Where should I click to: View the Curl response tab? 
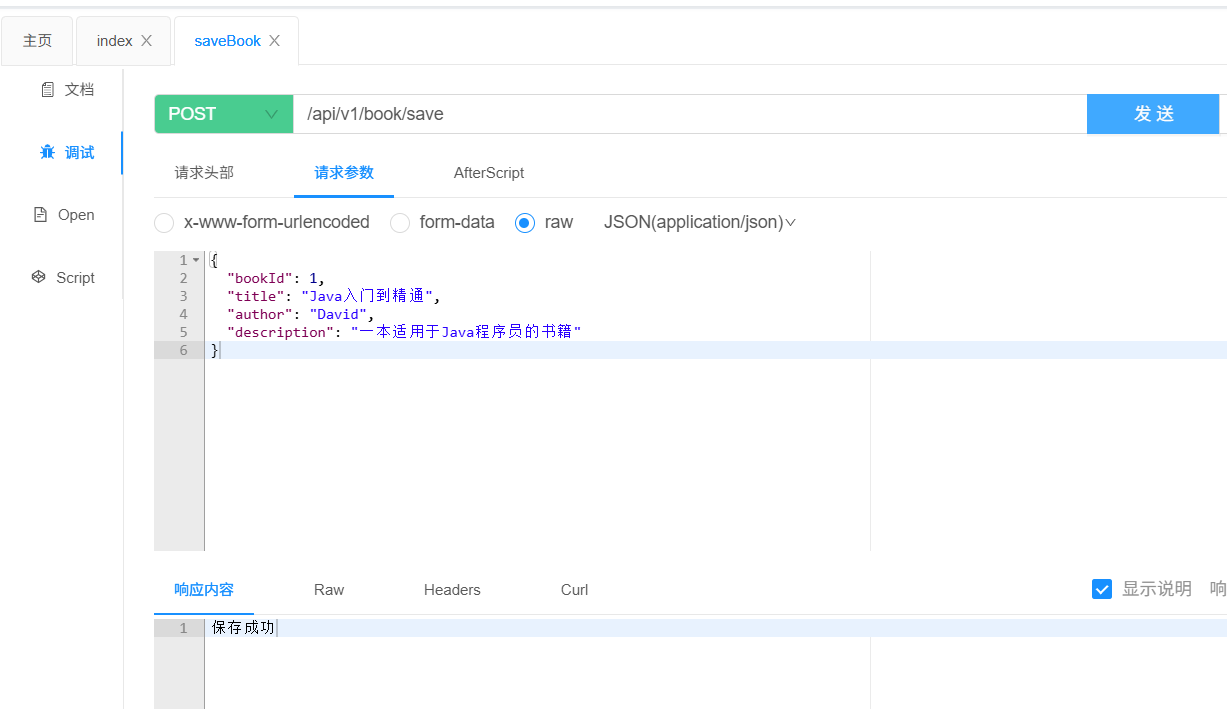click(574, 590)
